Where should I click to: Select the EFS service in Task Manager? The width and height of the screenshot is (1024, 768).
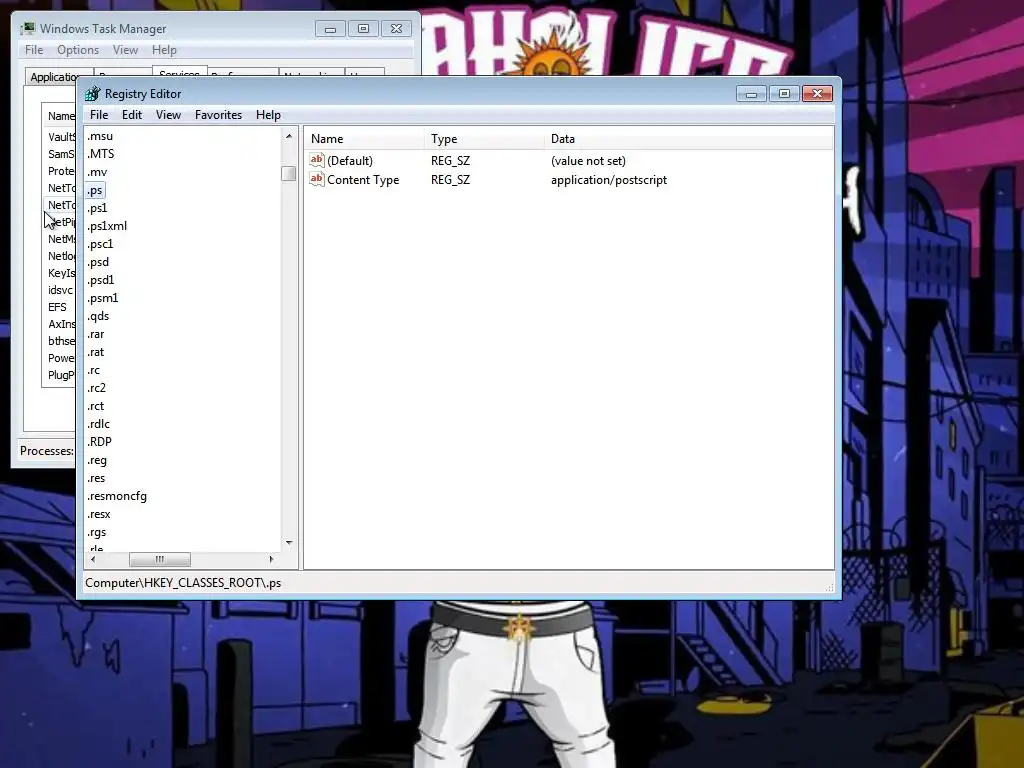57,307
